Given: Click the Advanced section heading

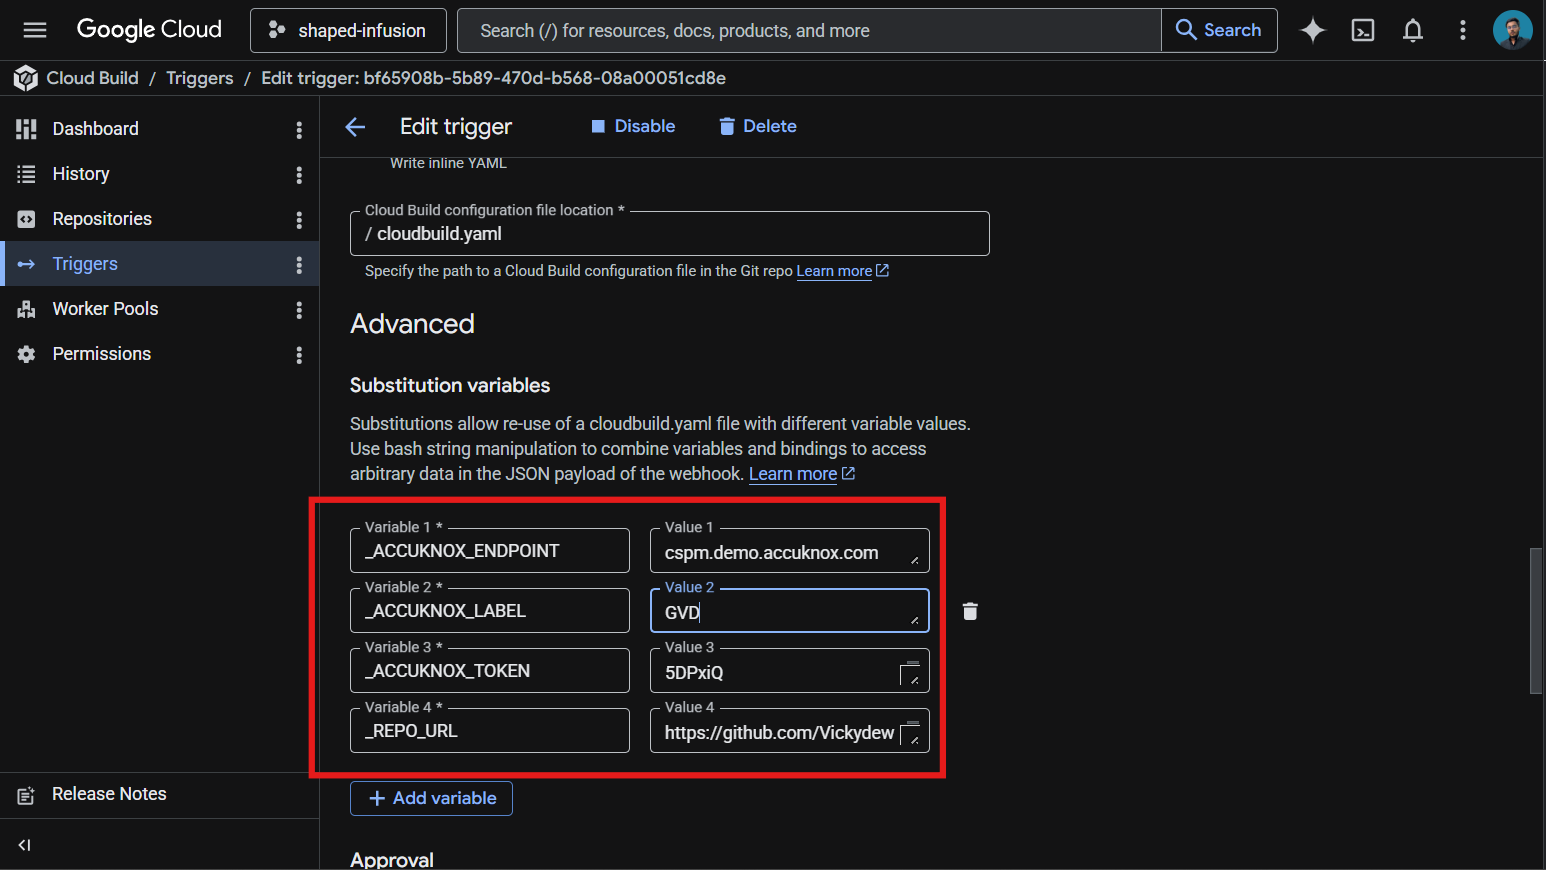Looking at the screenshot, I should tap(412, 324).
